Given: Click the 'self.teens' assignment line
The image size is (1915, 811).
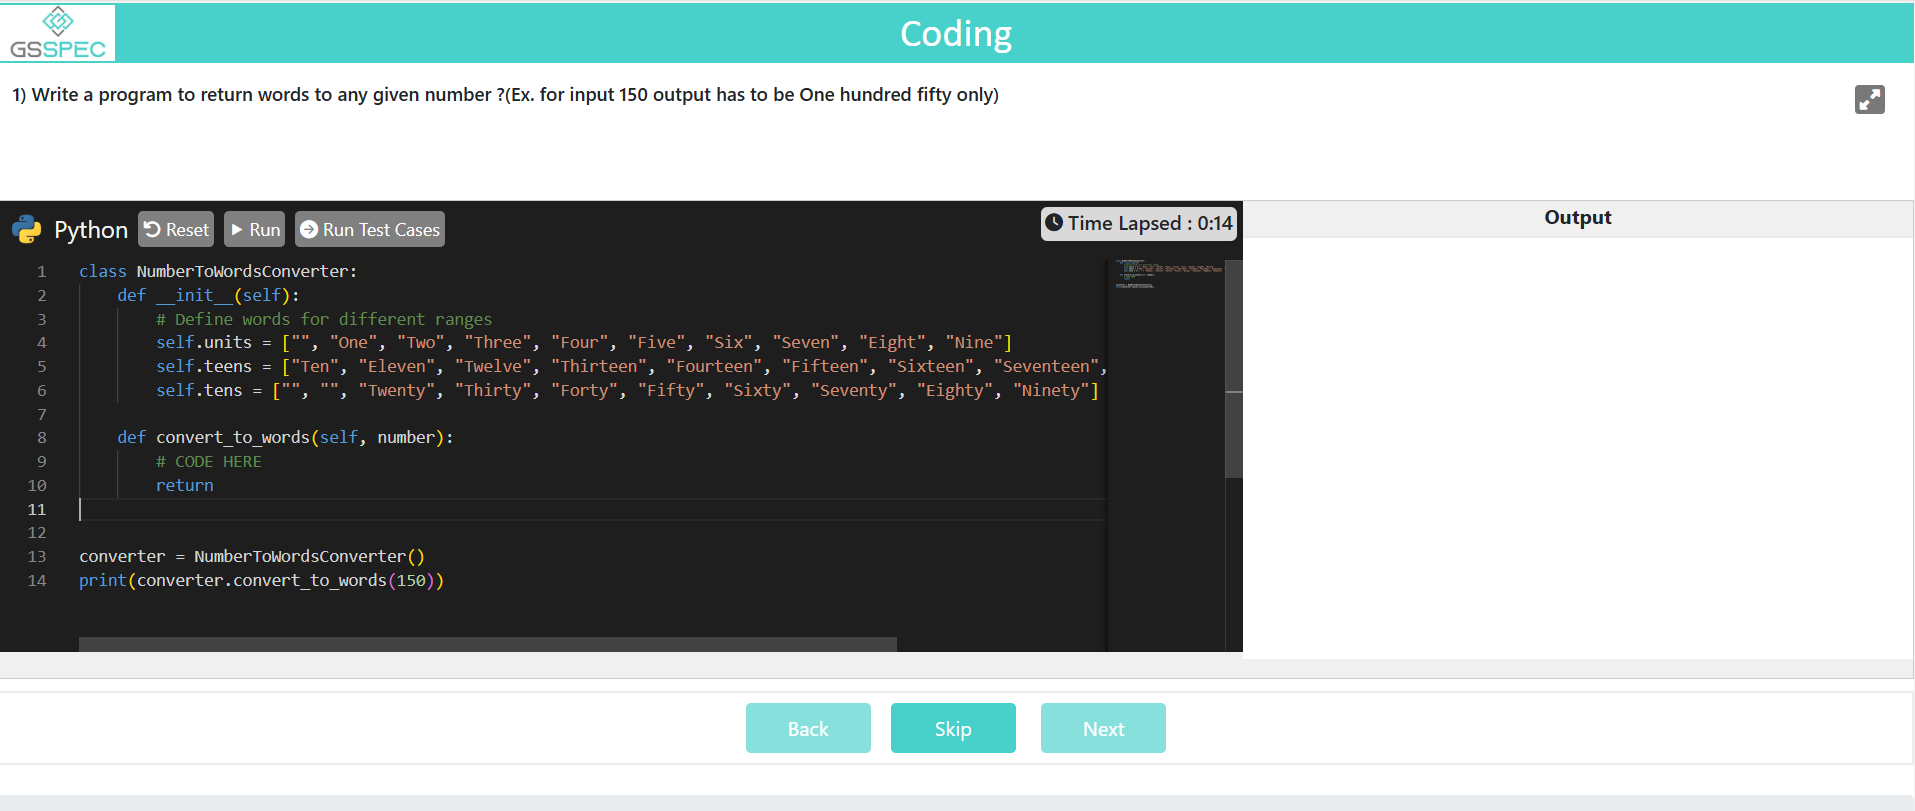Looking at the screenshot, I should pyautogui.click(x=631, y=366).
